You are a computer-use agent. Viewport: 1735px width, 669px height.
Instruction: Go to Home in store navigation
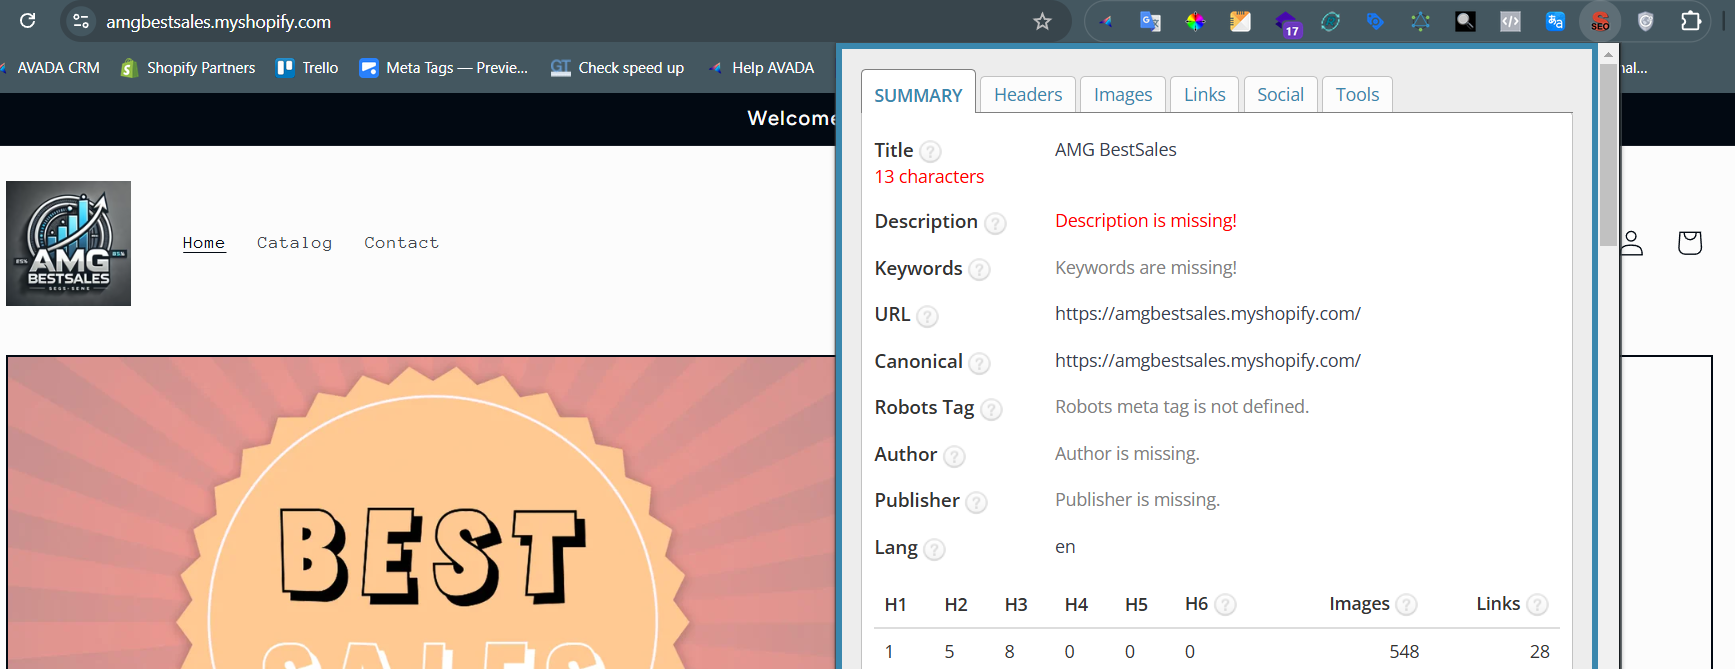[204, 243]
